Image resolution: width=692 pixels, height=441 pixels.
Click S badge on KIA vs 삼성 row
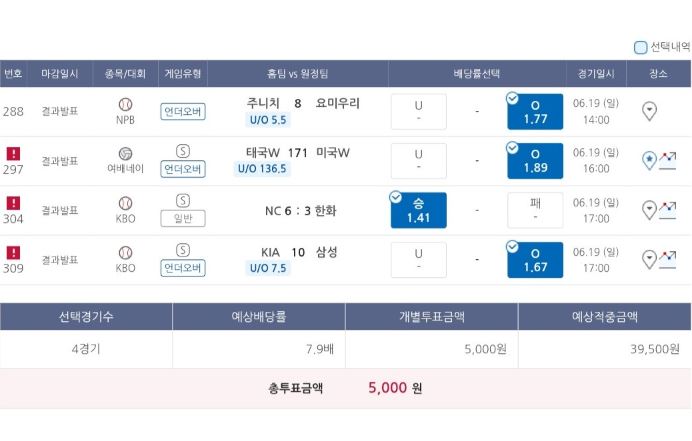[183, 250]
